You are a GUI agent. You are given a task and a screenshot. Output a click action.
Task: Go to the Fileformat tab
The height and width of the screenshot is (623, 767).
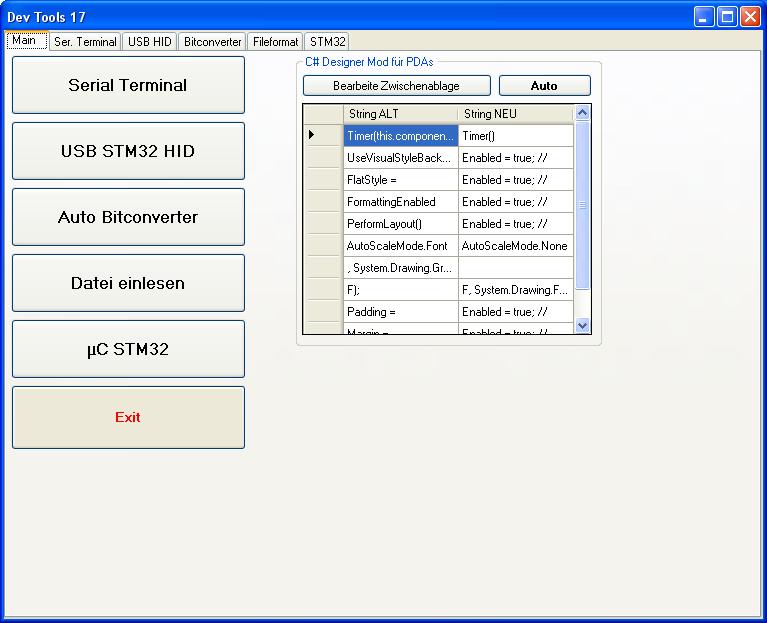(x=275, y=42)
